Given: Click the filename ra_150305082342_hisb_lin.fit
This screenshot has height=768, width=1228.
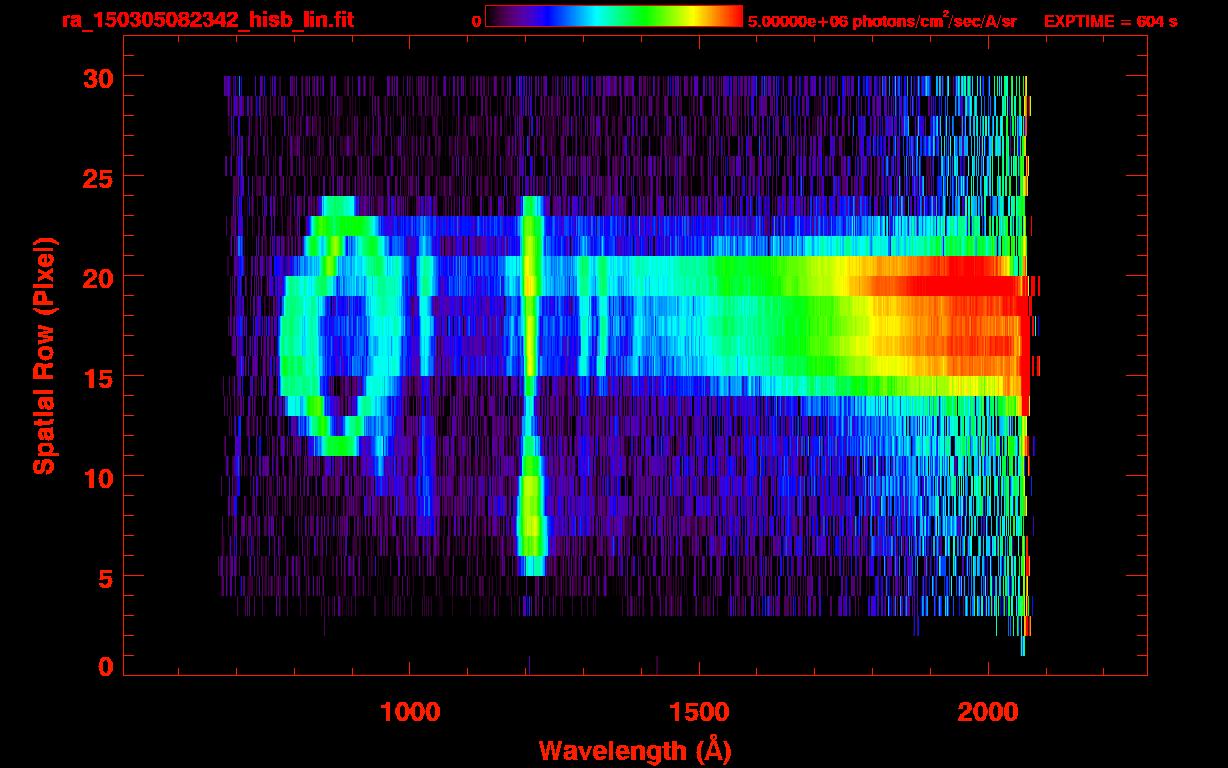Looking at the screenshot, I should pyautogui.click(x=207, y=20).
